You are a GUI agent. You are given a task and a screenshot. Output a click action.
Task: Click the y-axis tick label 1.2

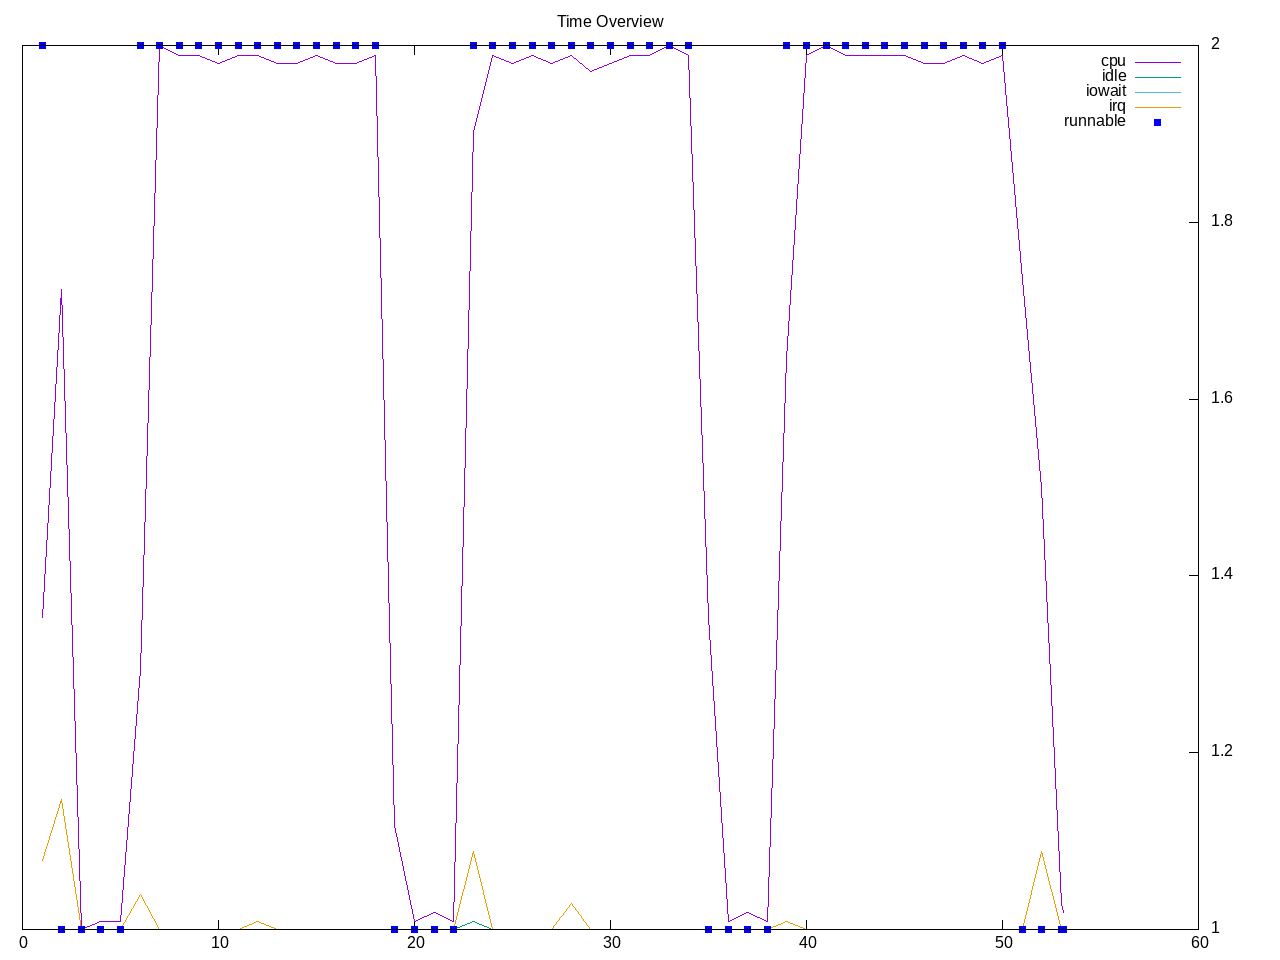tap(1221, 751)
